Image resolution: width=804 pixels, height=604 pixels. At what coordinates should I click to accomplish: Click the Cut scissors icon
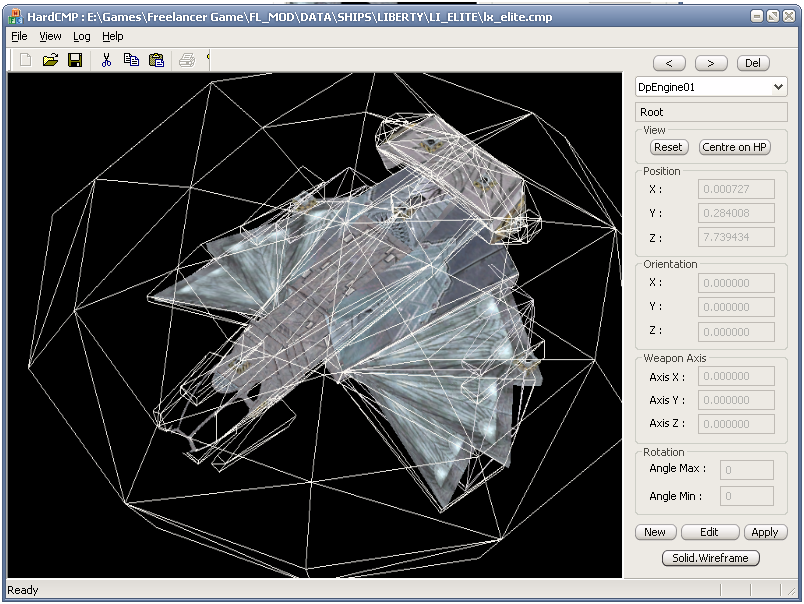(x=106, y=60)
